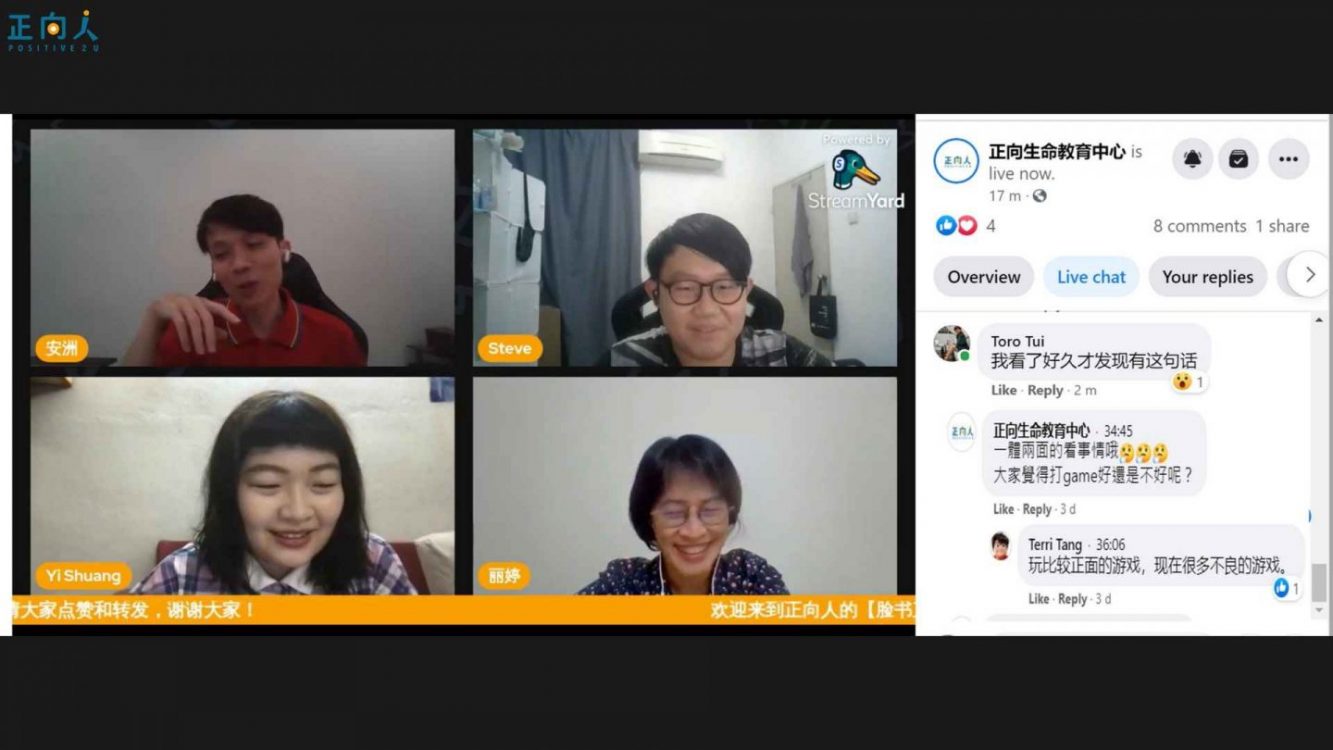This screenshot has width=1333, height=750.
Task: Like Toro Tui's comment
Action: coord(1004,390)
